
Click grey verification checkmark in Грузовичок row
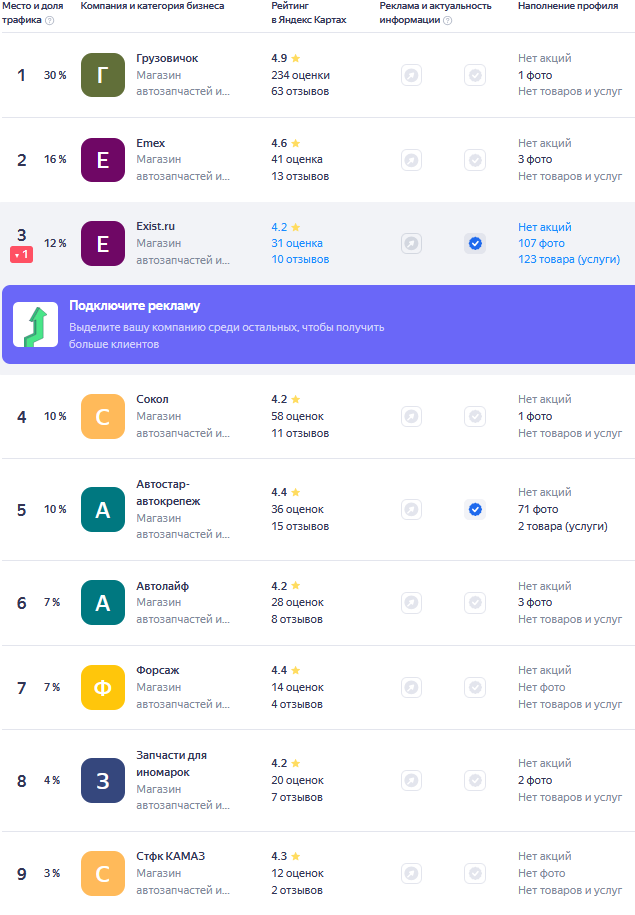475,75
